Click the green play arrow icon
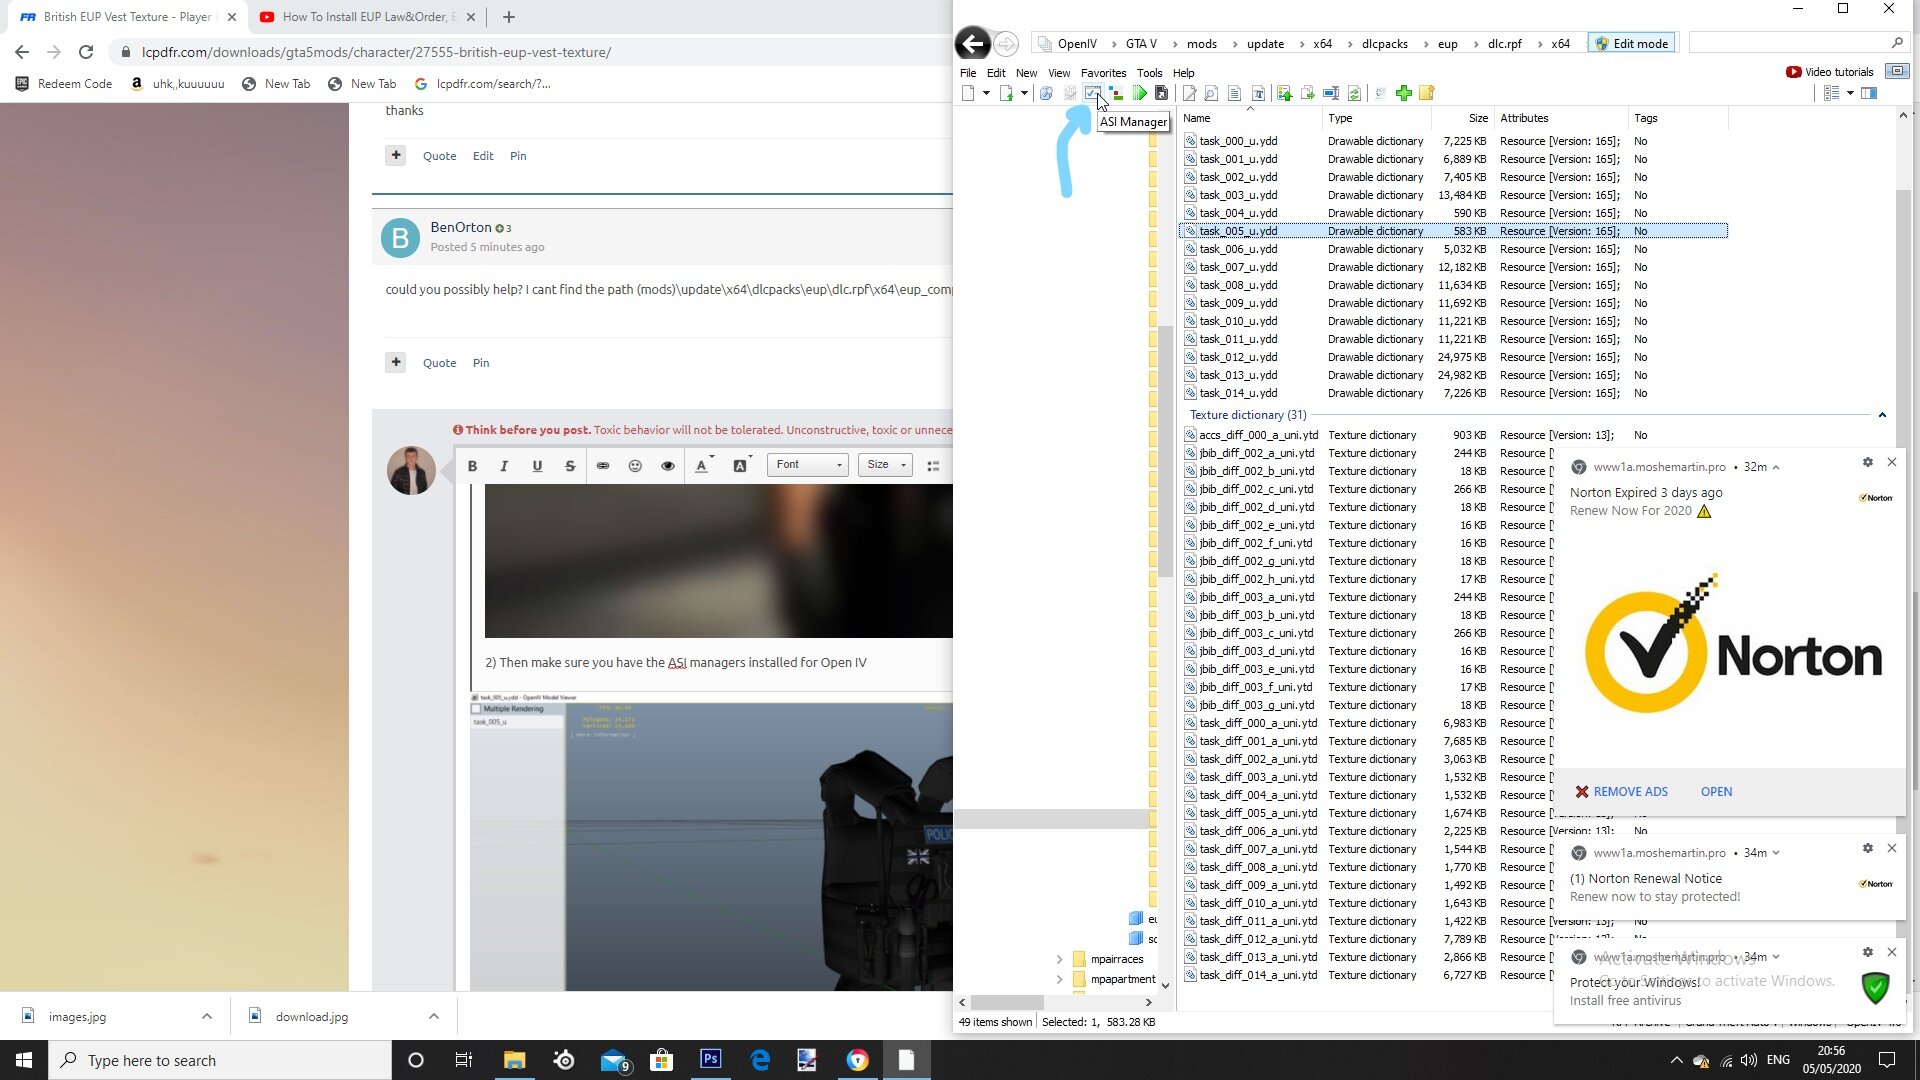The height and width of the screenshot is (1080, 1920). (x=1139, y=93)
